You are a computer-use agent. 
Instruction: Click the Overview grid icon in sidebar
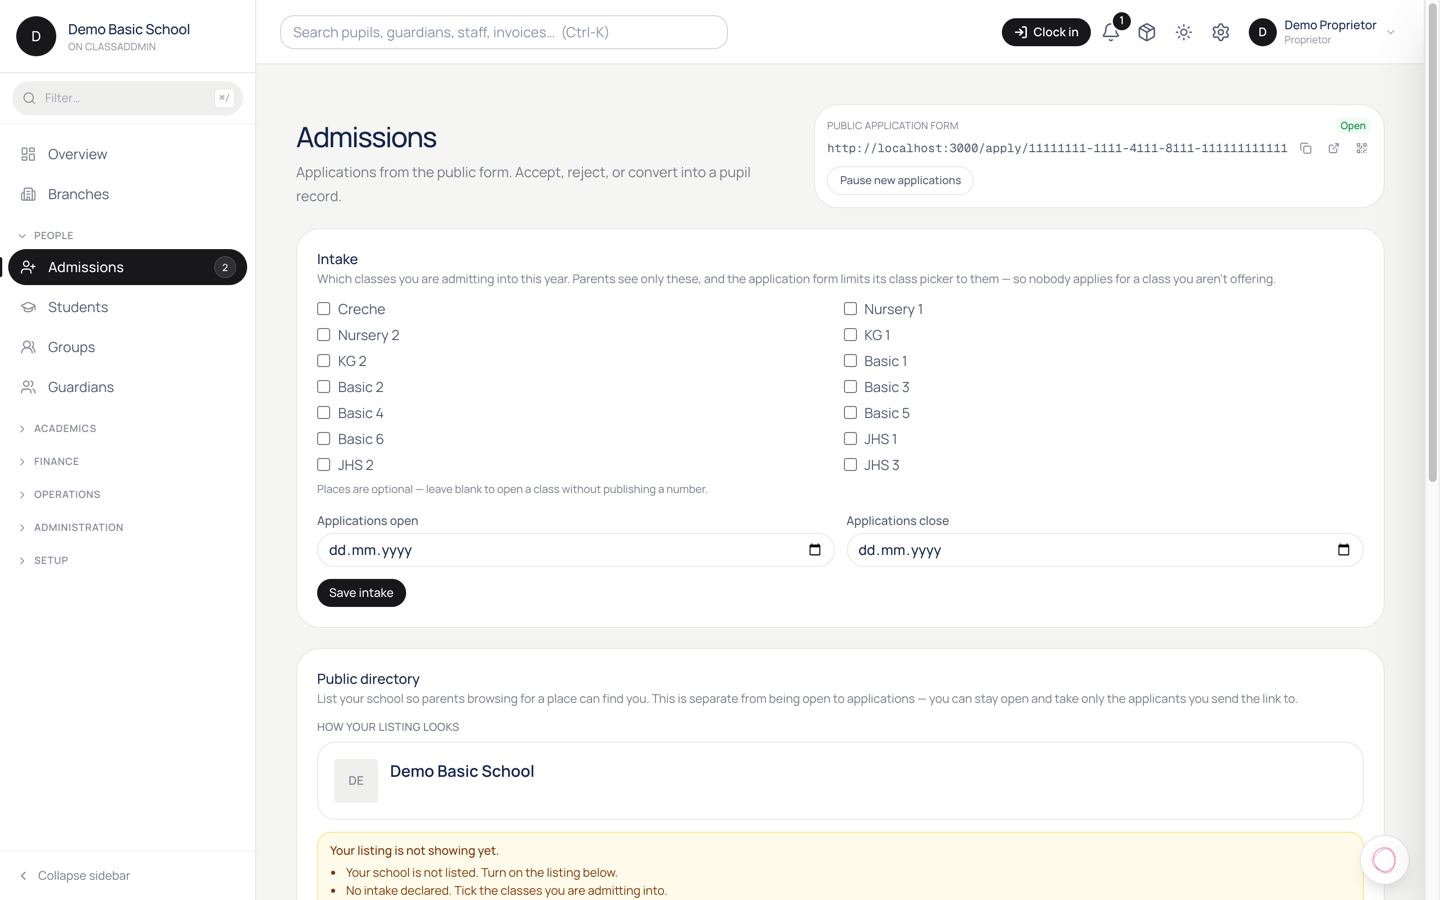(x=28, y=154)
